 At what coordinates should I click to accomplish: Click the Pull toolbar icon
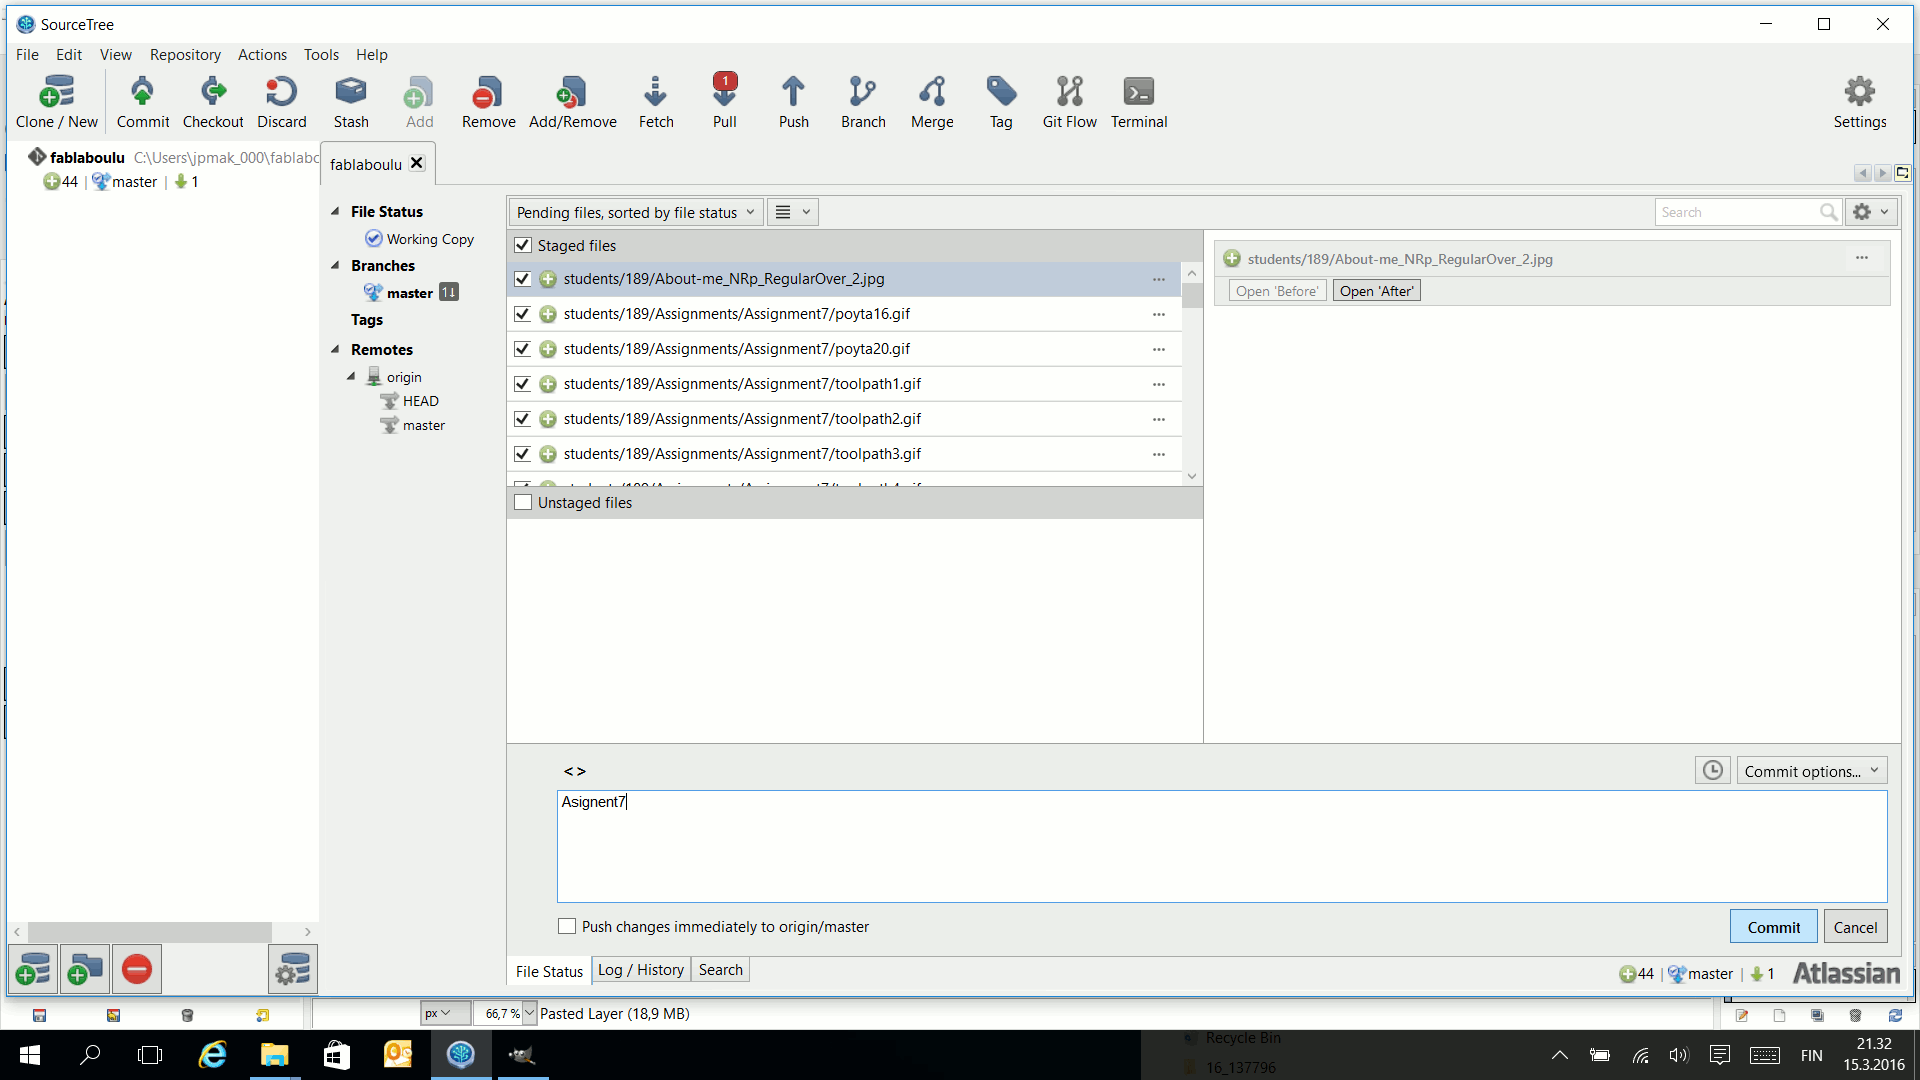pos(725,102)
